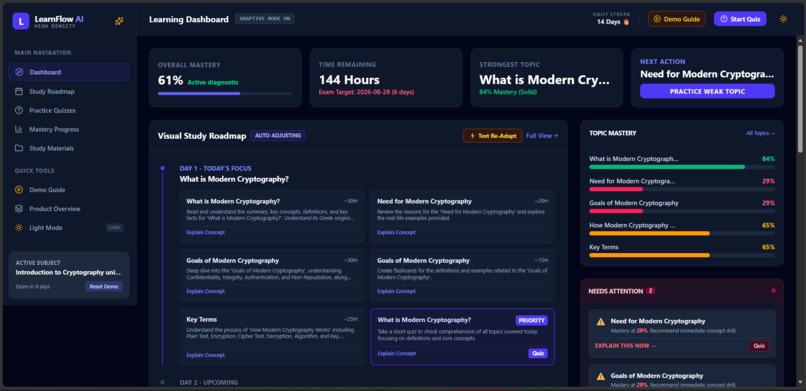The image size is (806, 391).
Task: Click the 144 Hours time remaining value
Action: point(349,80)
